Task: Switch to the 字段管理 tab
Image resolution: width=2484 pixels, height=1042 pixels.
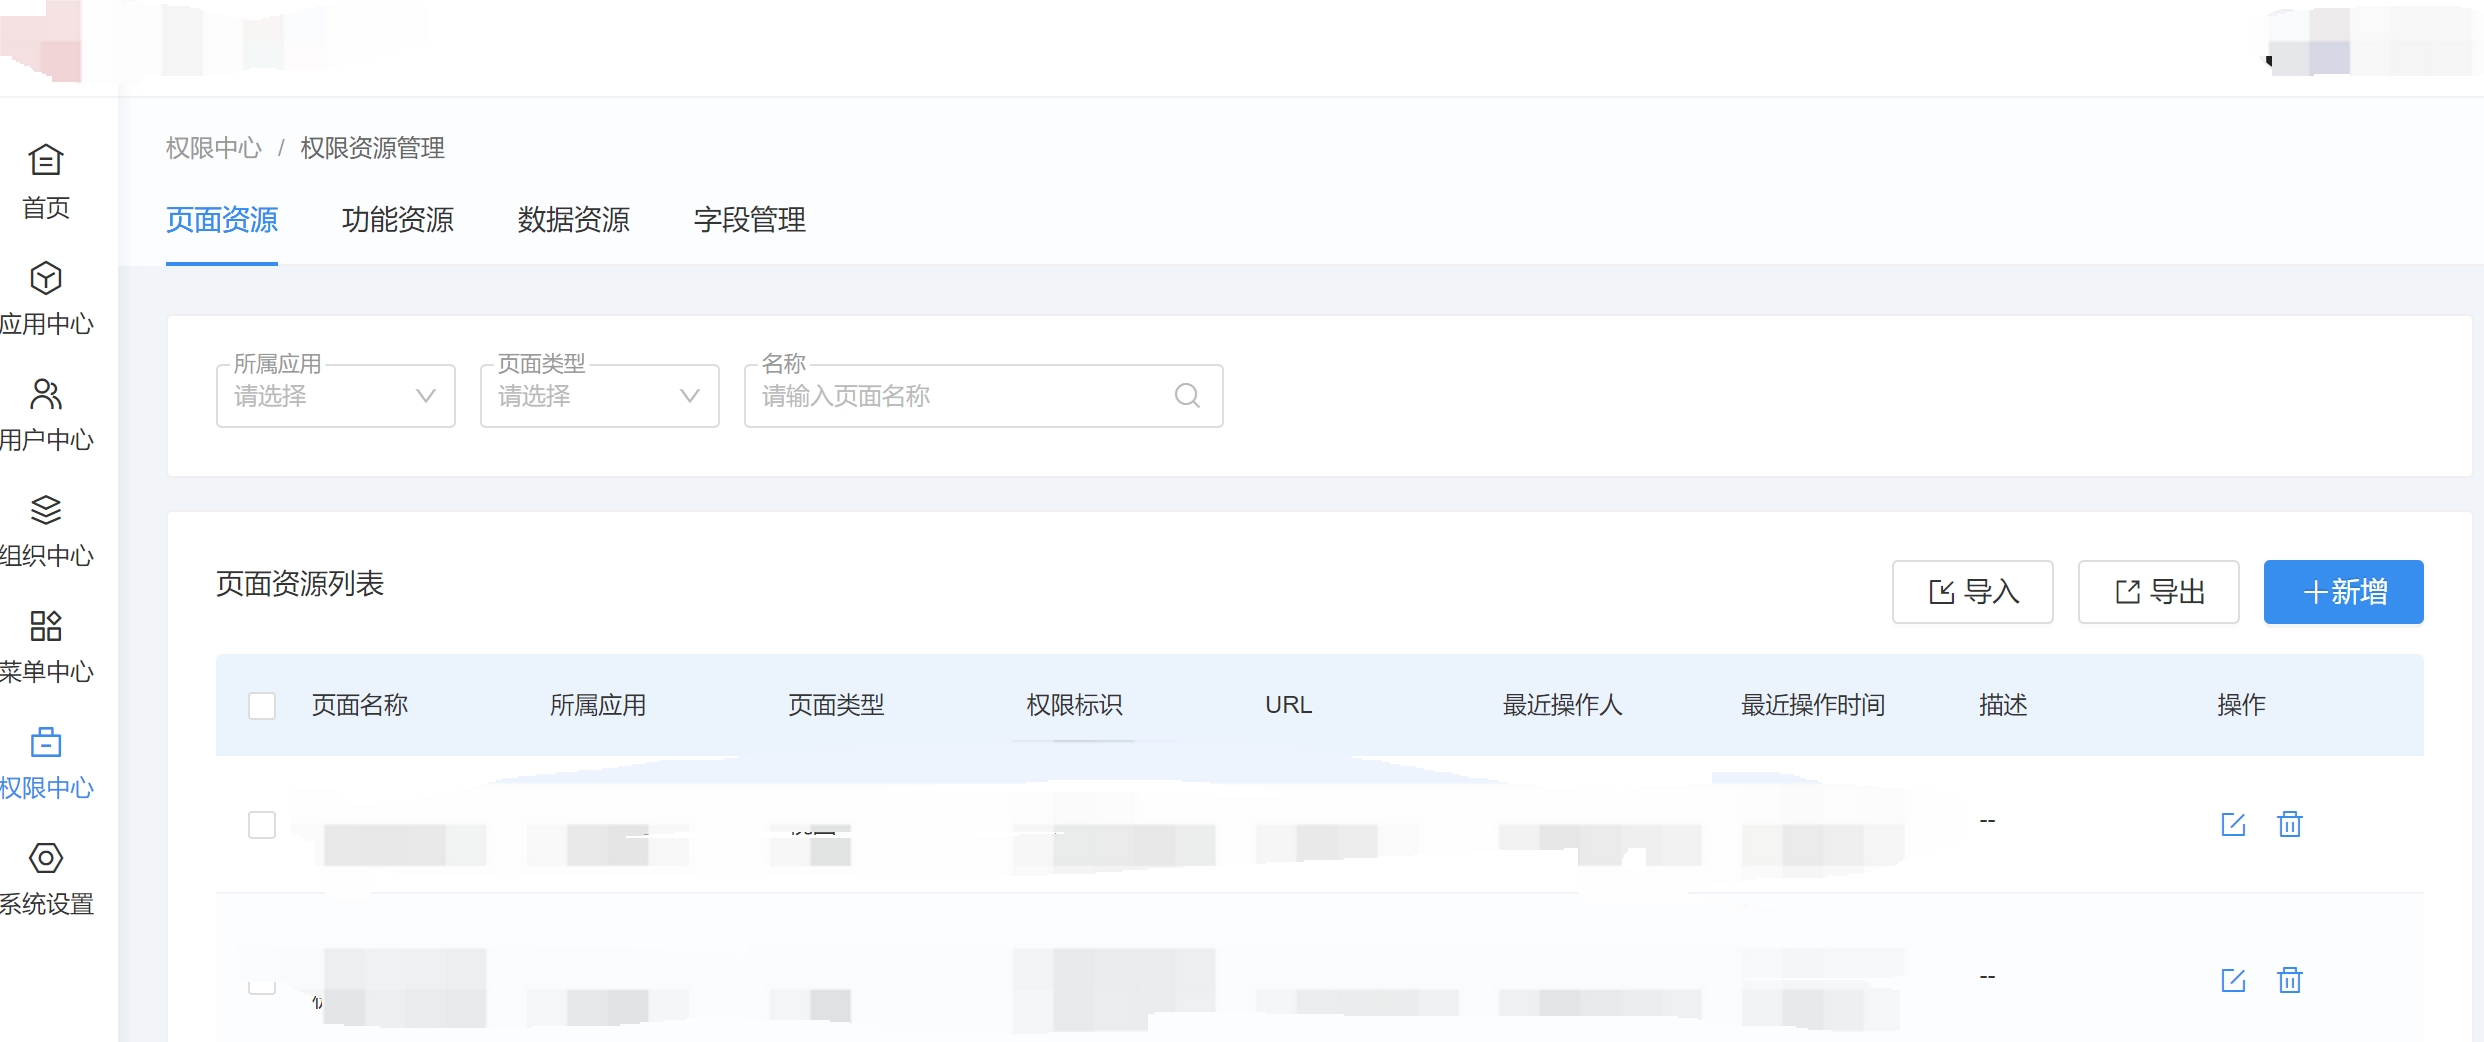Action: tap(750, 219)
